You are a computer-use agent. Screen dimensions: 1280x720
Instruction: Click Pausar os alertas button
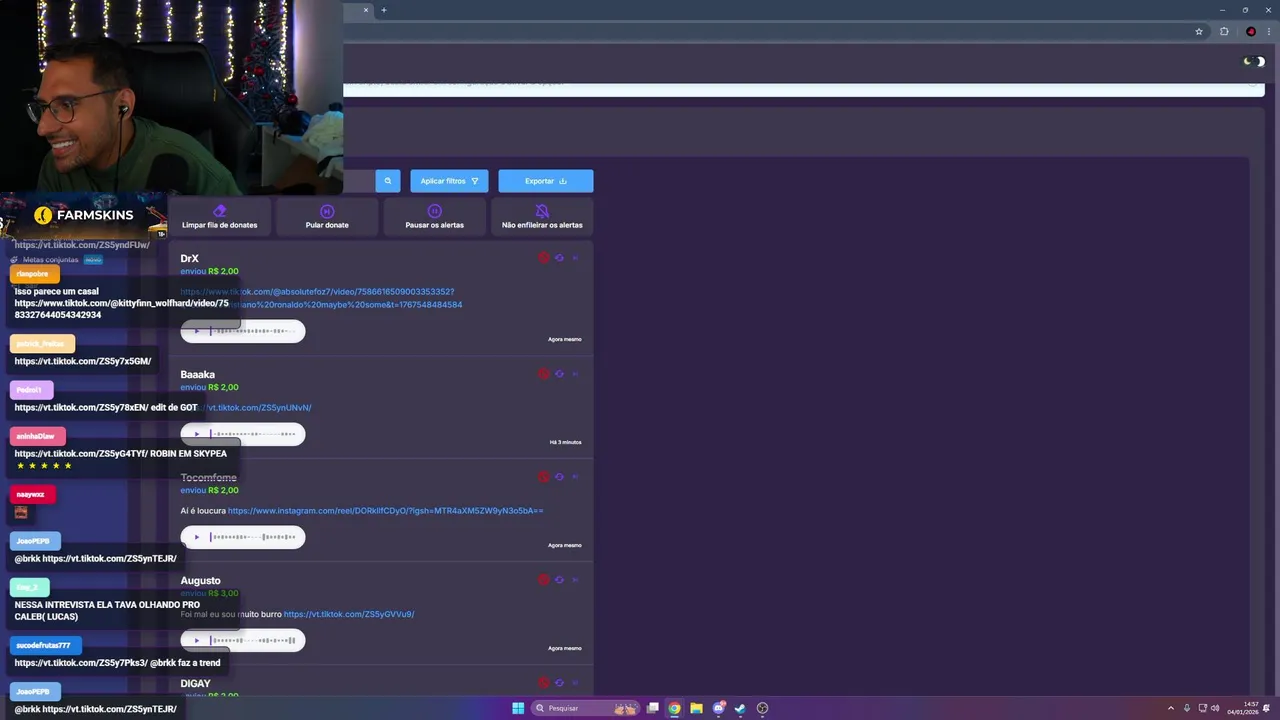coord(434,217)
